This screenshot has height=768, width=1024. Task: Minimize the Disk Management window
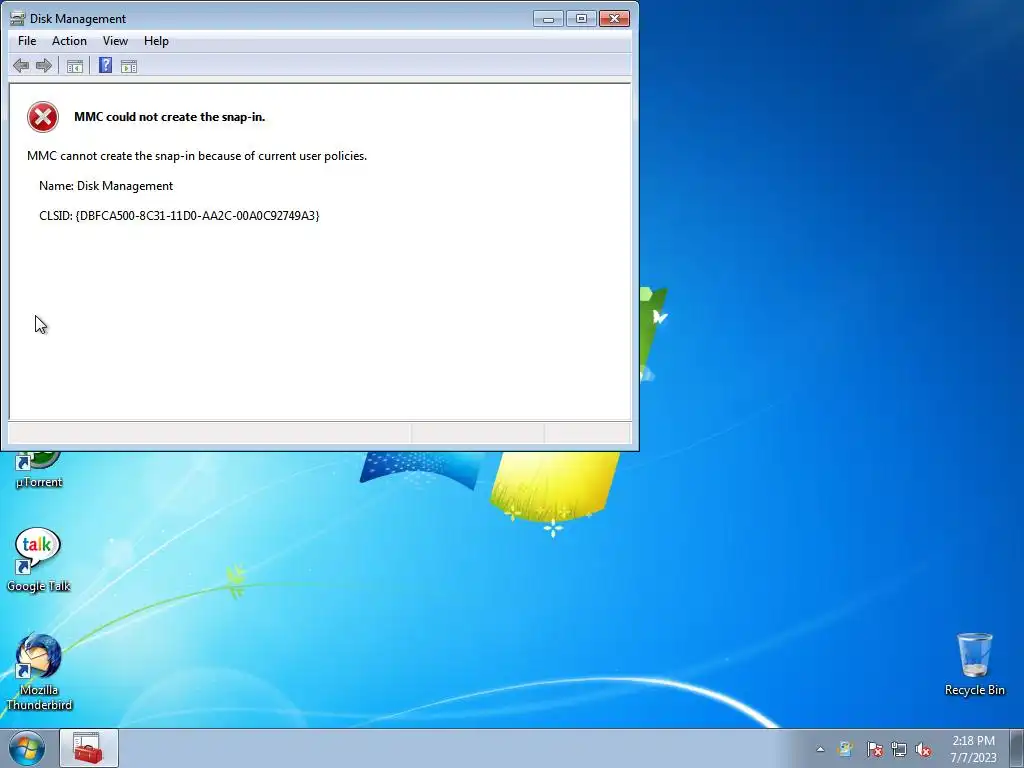(548, 18)
